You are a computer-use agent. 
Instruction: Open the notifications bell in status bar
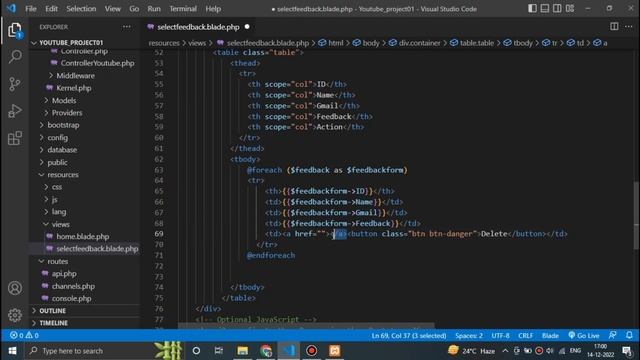[x=629, y=336]
